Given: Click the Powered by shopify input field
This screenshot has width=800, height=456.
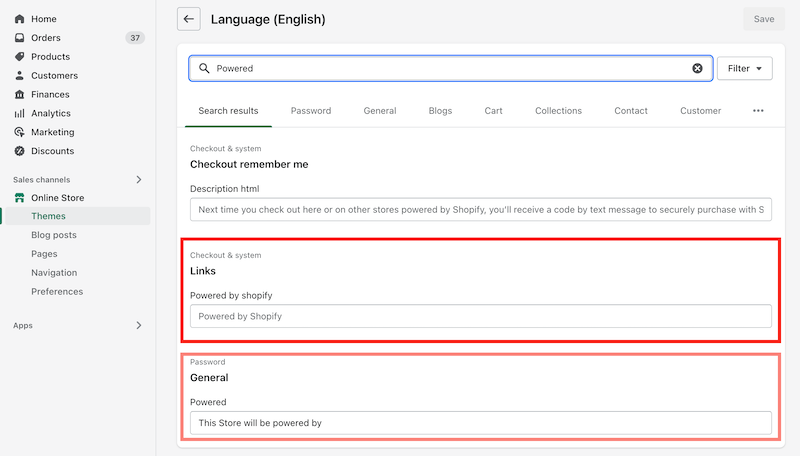Looking at the screenshot, I should click(x=480, y=316).
